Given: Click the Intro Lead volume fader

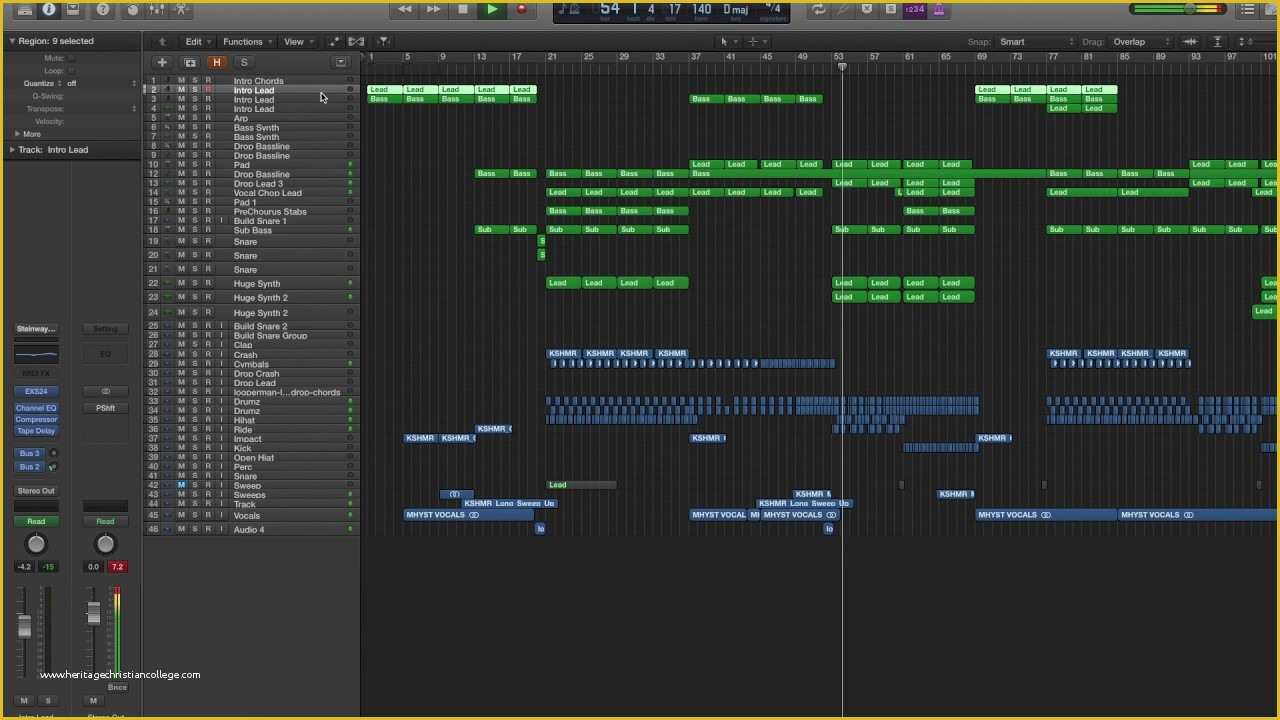Looking at the screenshot, I should point(25,626).
